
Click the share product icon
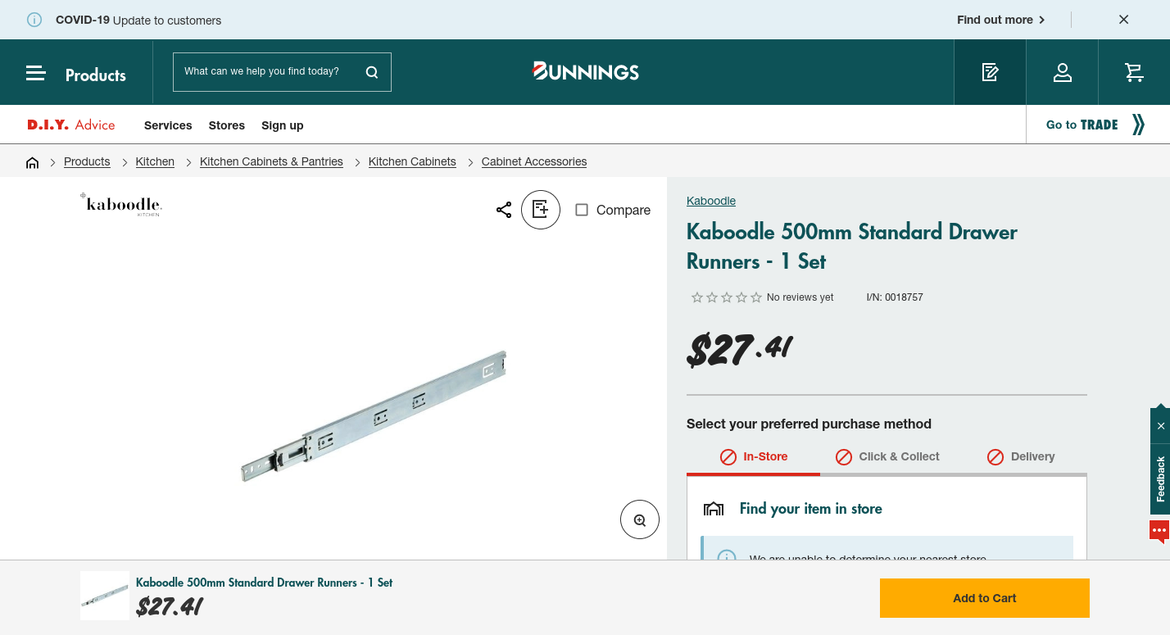[504, 210]
